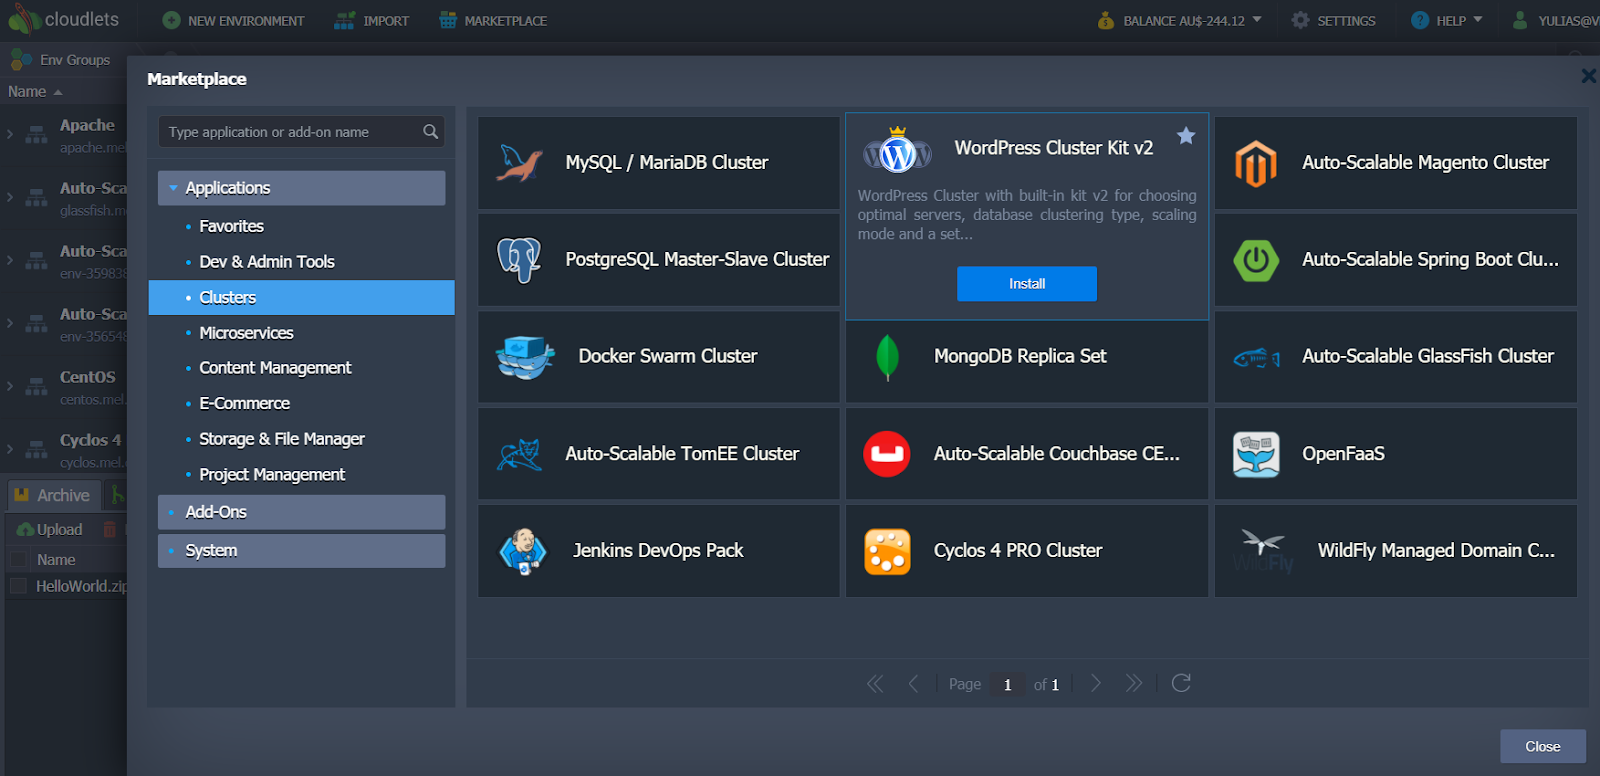
Task: Select the Clusters category
Action: pos(301,297)
